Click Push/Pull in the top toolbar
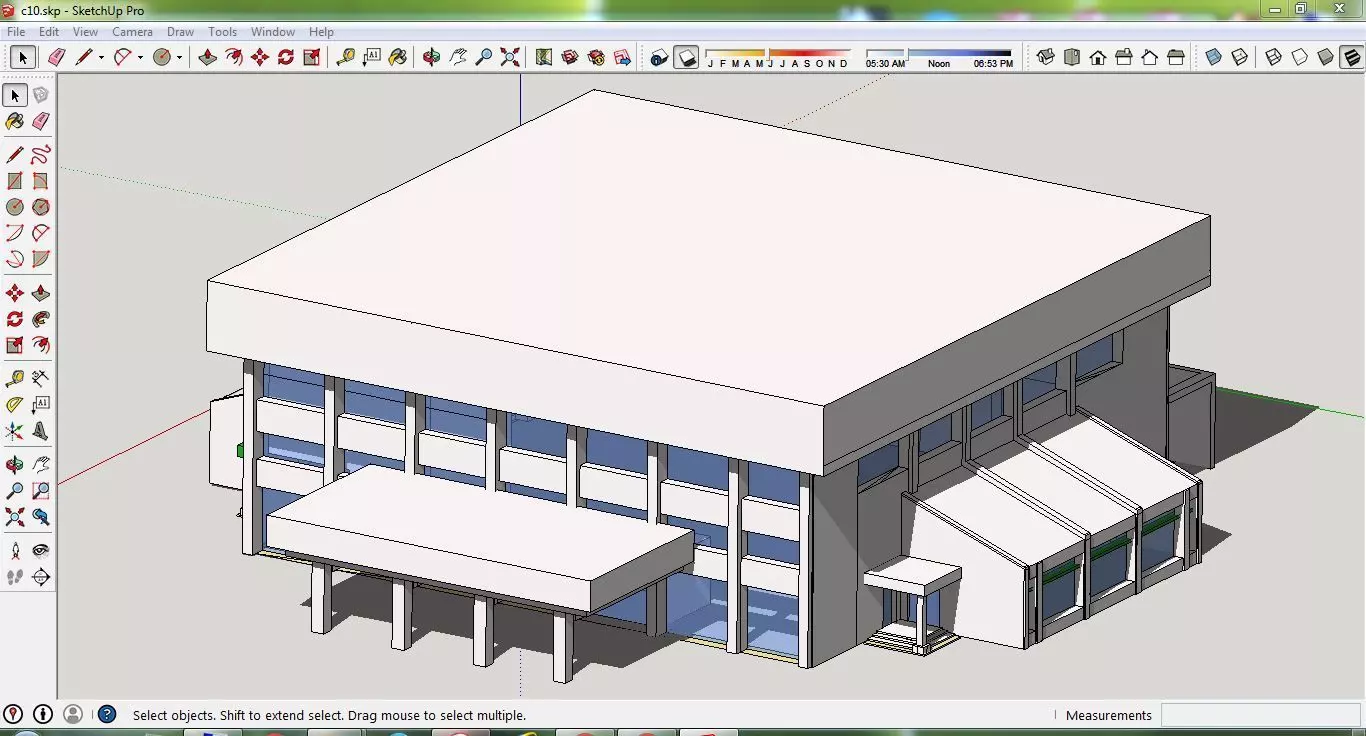This screenshot has height=736, width=1366. pyautogui.click(x=208, y=57)
